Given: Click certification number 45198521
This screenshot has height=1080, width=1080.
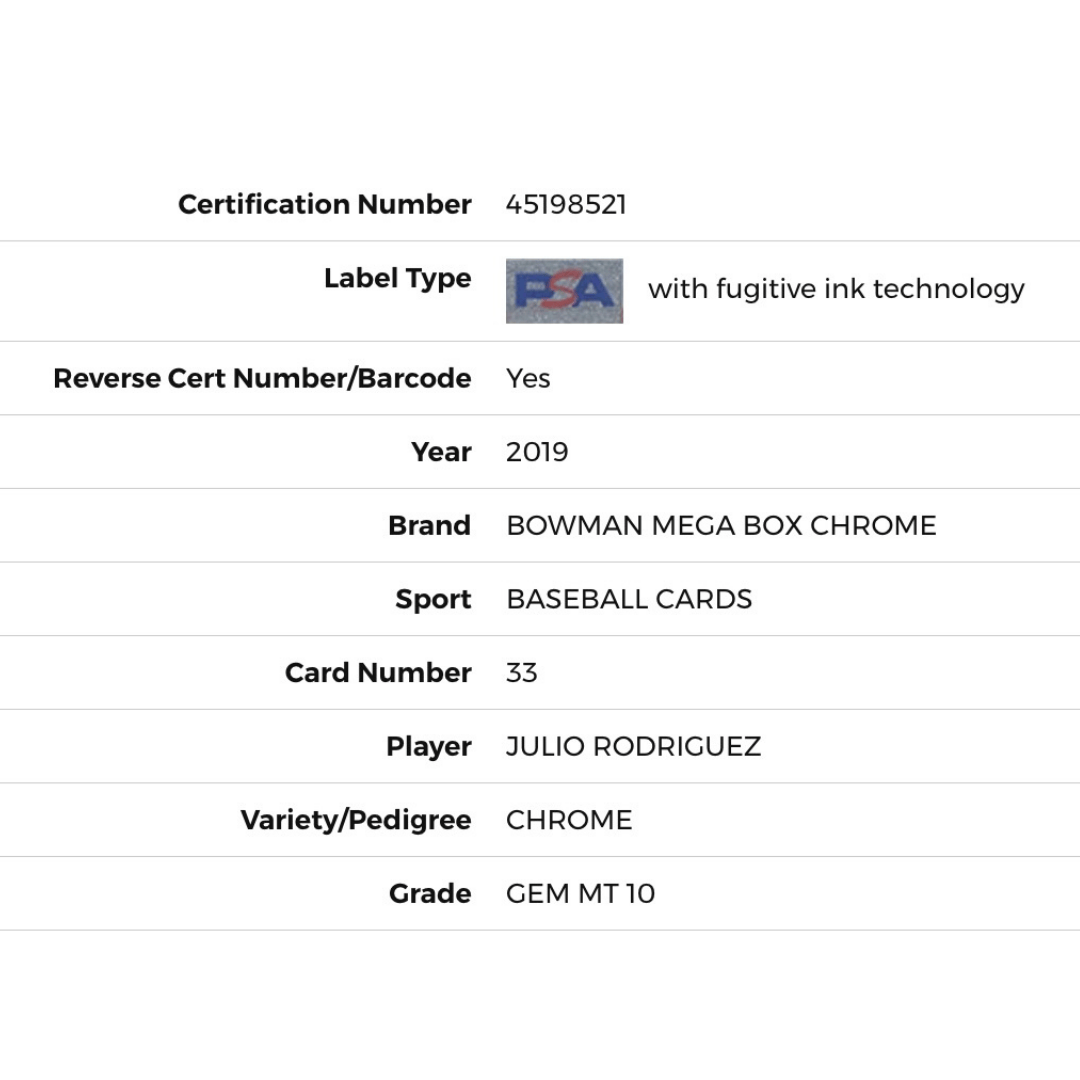Looking at the screenshot, I should tap(566, 205).
